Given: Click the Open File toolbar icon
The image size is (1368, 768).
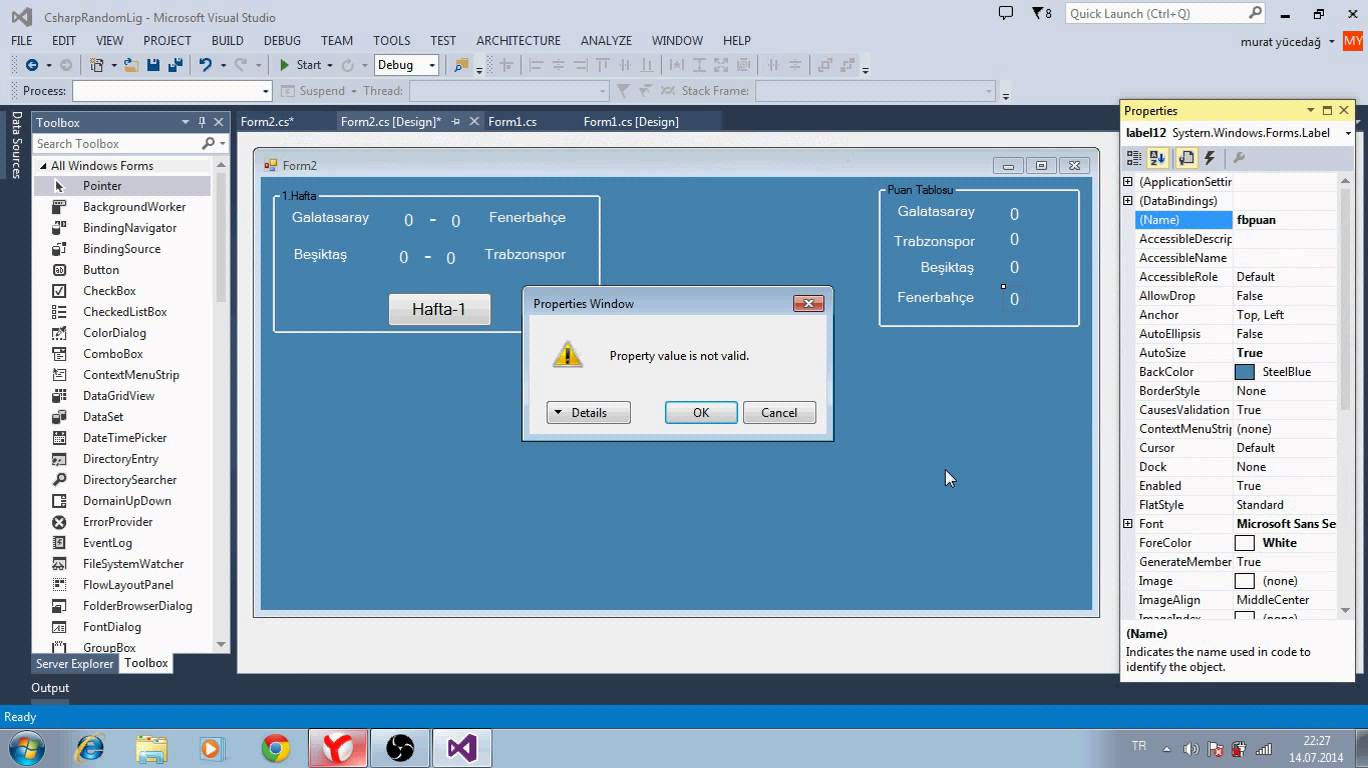Looking at the screenshot, I should 132,65.
